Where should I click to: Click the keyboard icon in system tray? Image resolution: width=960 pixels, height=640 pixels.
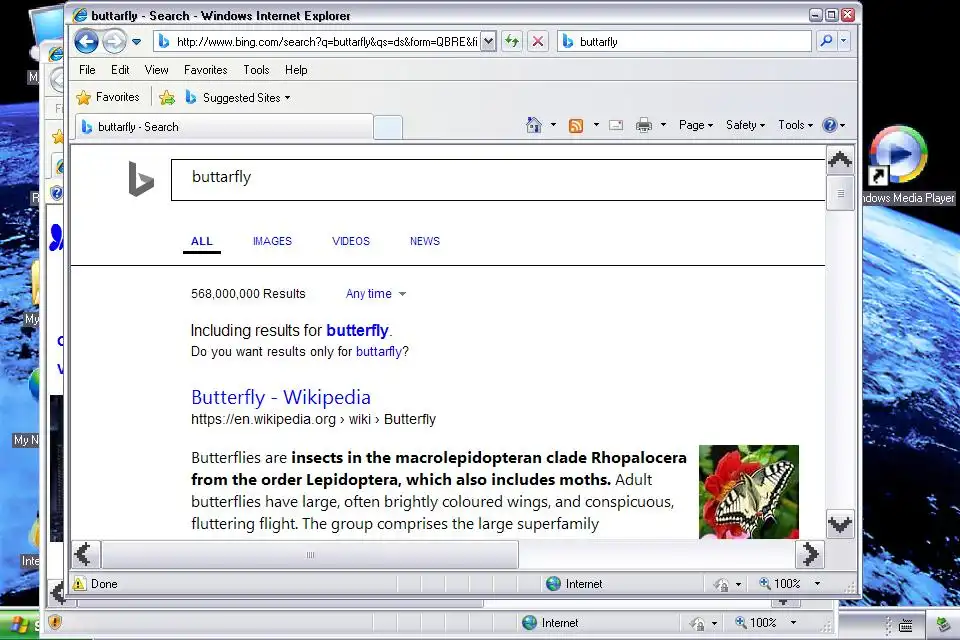(906, 625)
